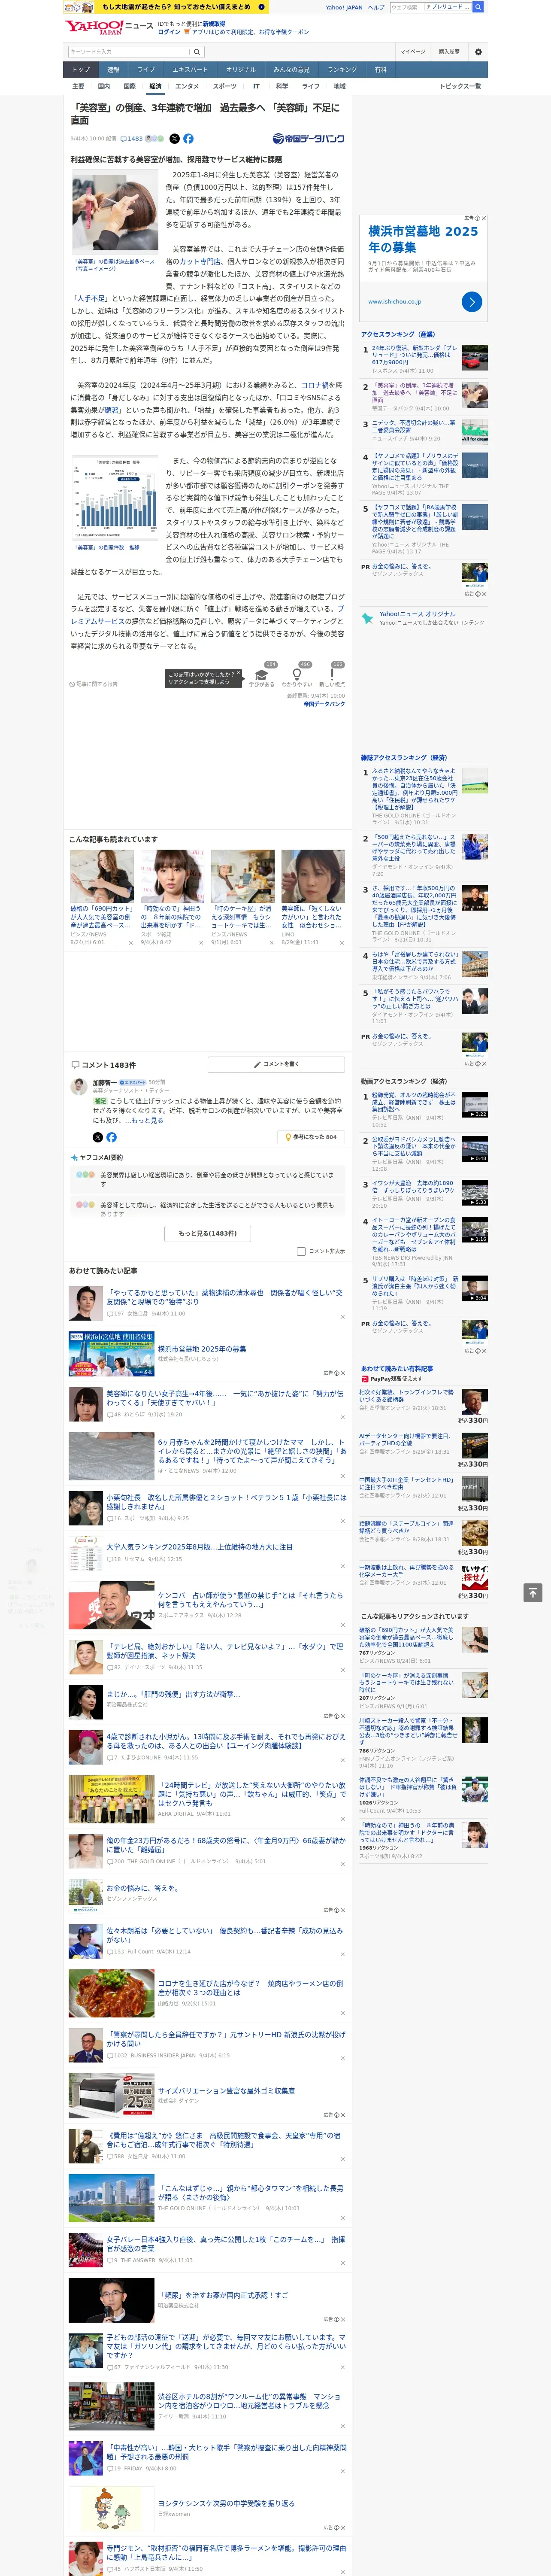This screenshot has width=551, height=2576.
Task: Open マイページ link
Action: click(412, 52)
